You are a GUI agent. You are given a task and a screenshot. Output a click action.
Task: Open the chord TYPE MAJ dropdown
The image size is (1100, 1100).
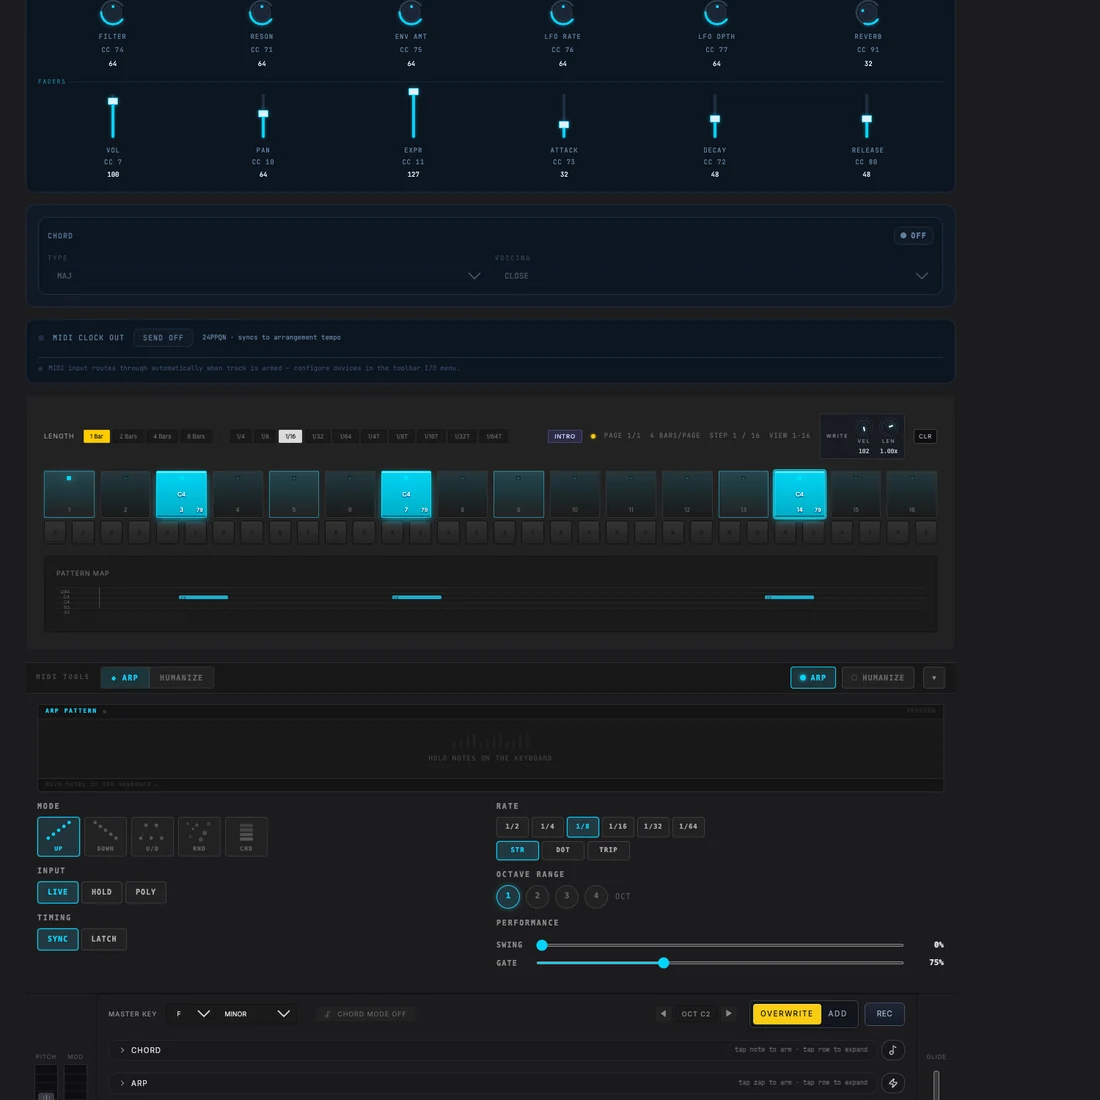265,276
